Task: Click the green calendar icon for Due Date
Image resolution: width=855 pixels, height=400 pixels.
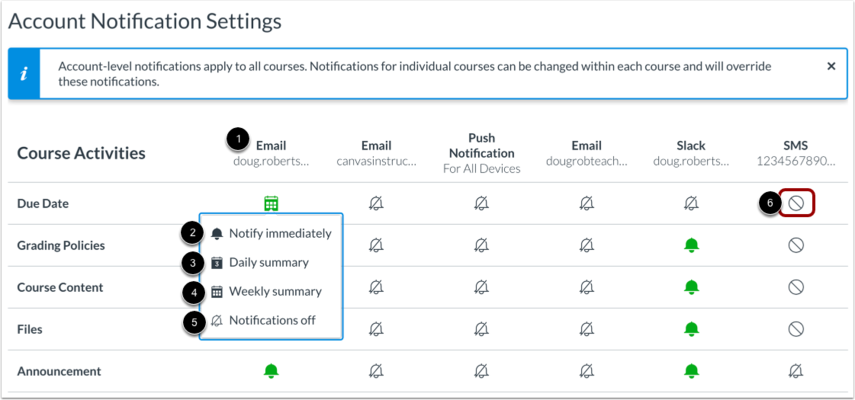Action: click(271, 204)
